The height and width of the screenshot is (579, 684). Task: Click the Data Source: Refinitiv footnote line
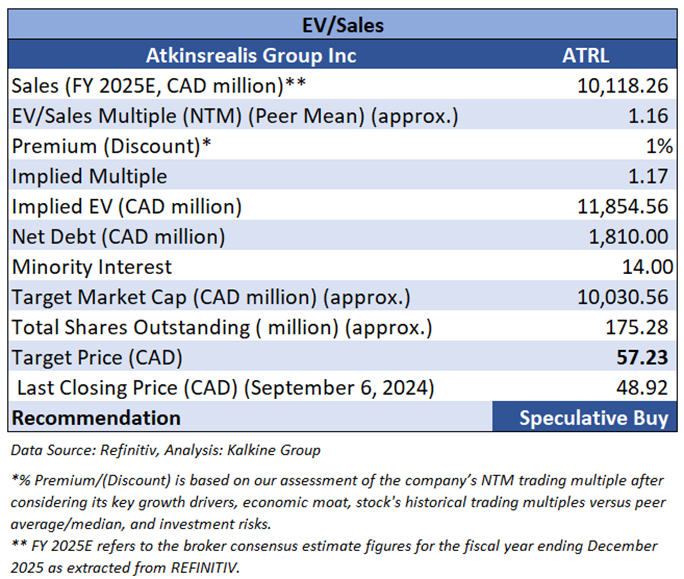pyautogui.click(x=166, y=450)
